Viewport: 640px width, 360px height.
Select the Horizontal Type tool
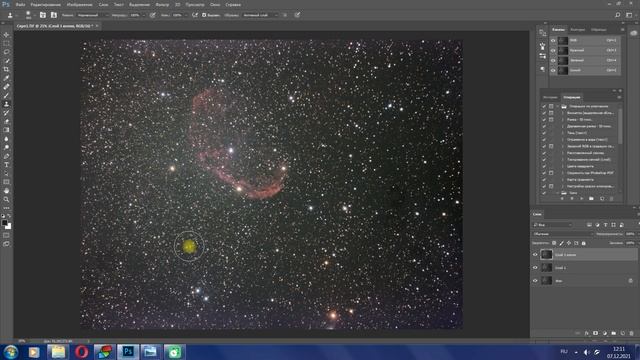click(6, 164)
